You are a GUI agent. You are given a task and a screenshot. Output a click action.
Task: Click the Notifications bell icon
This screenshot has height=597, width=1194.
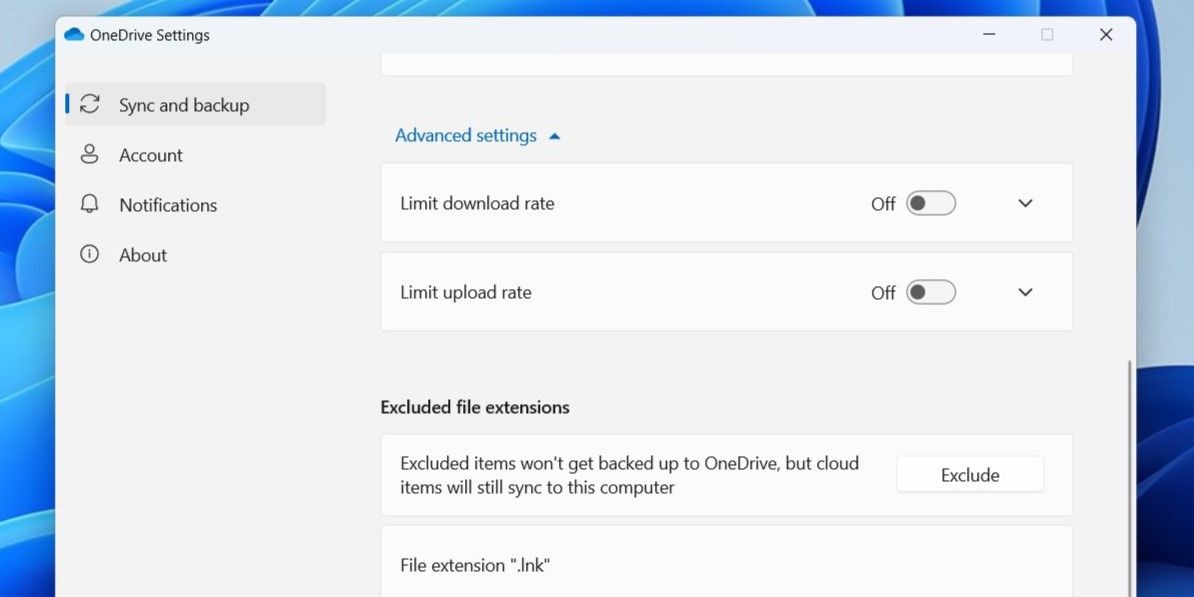click(x=90, y=204)
